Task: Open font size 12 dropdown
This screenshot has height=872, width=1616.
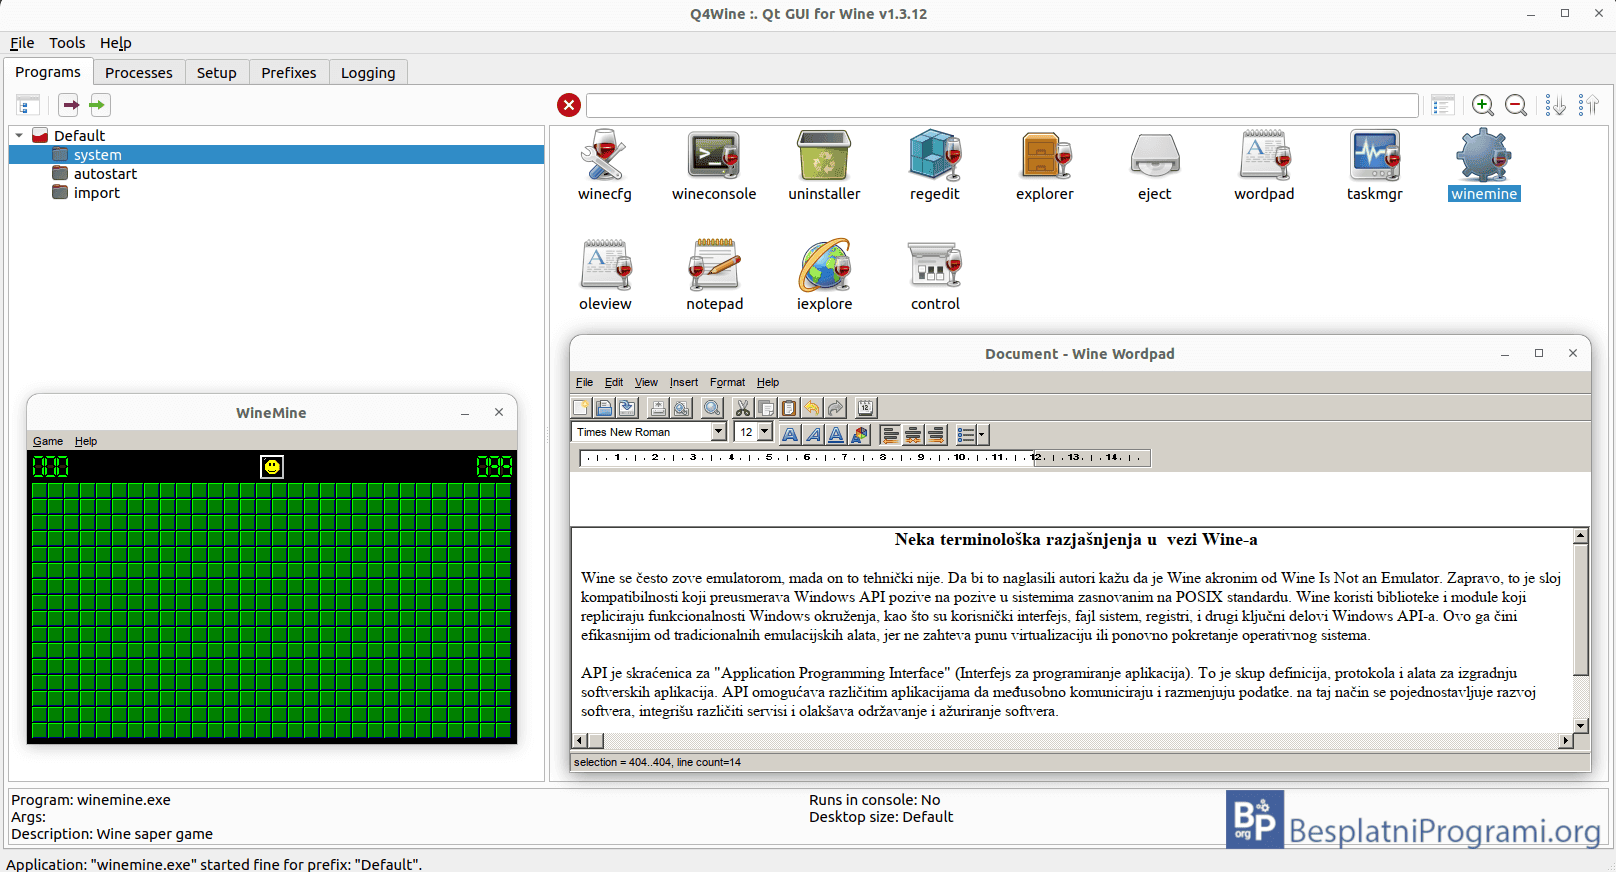Action: coord(765,431)
